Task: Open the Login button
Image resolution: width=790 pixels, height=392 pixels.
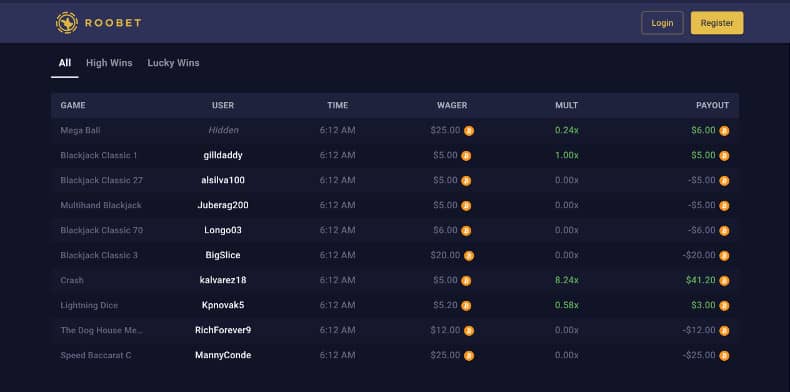Action: [662, 23]
